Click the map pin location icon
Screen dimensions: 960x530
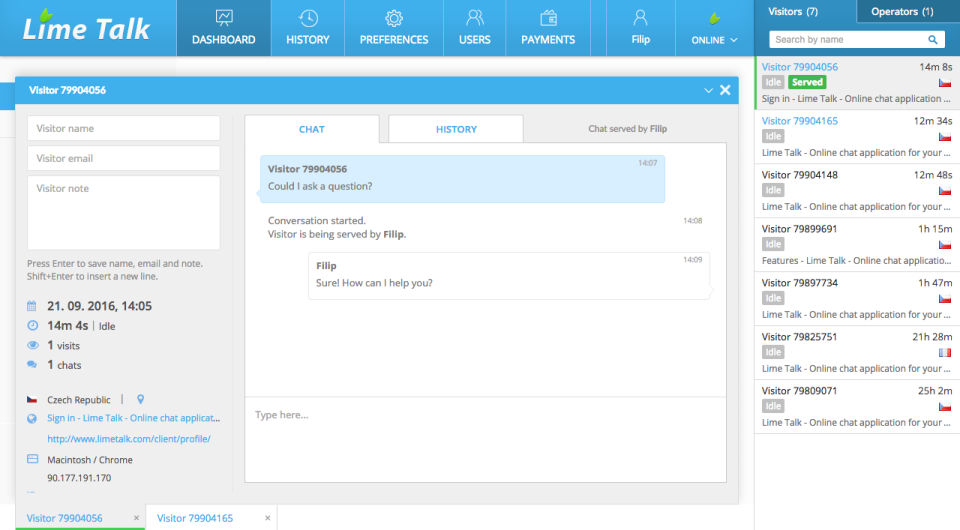pyautogui.click(x=140, y=400)
